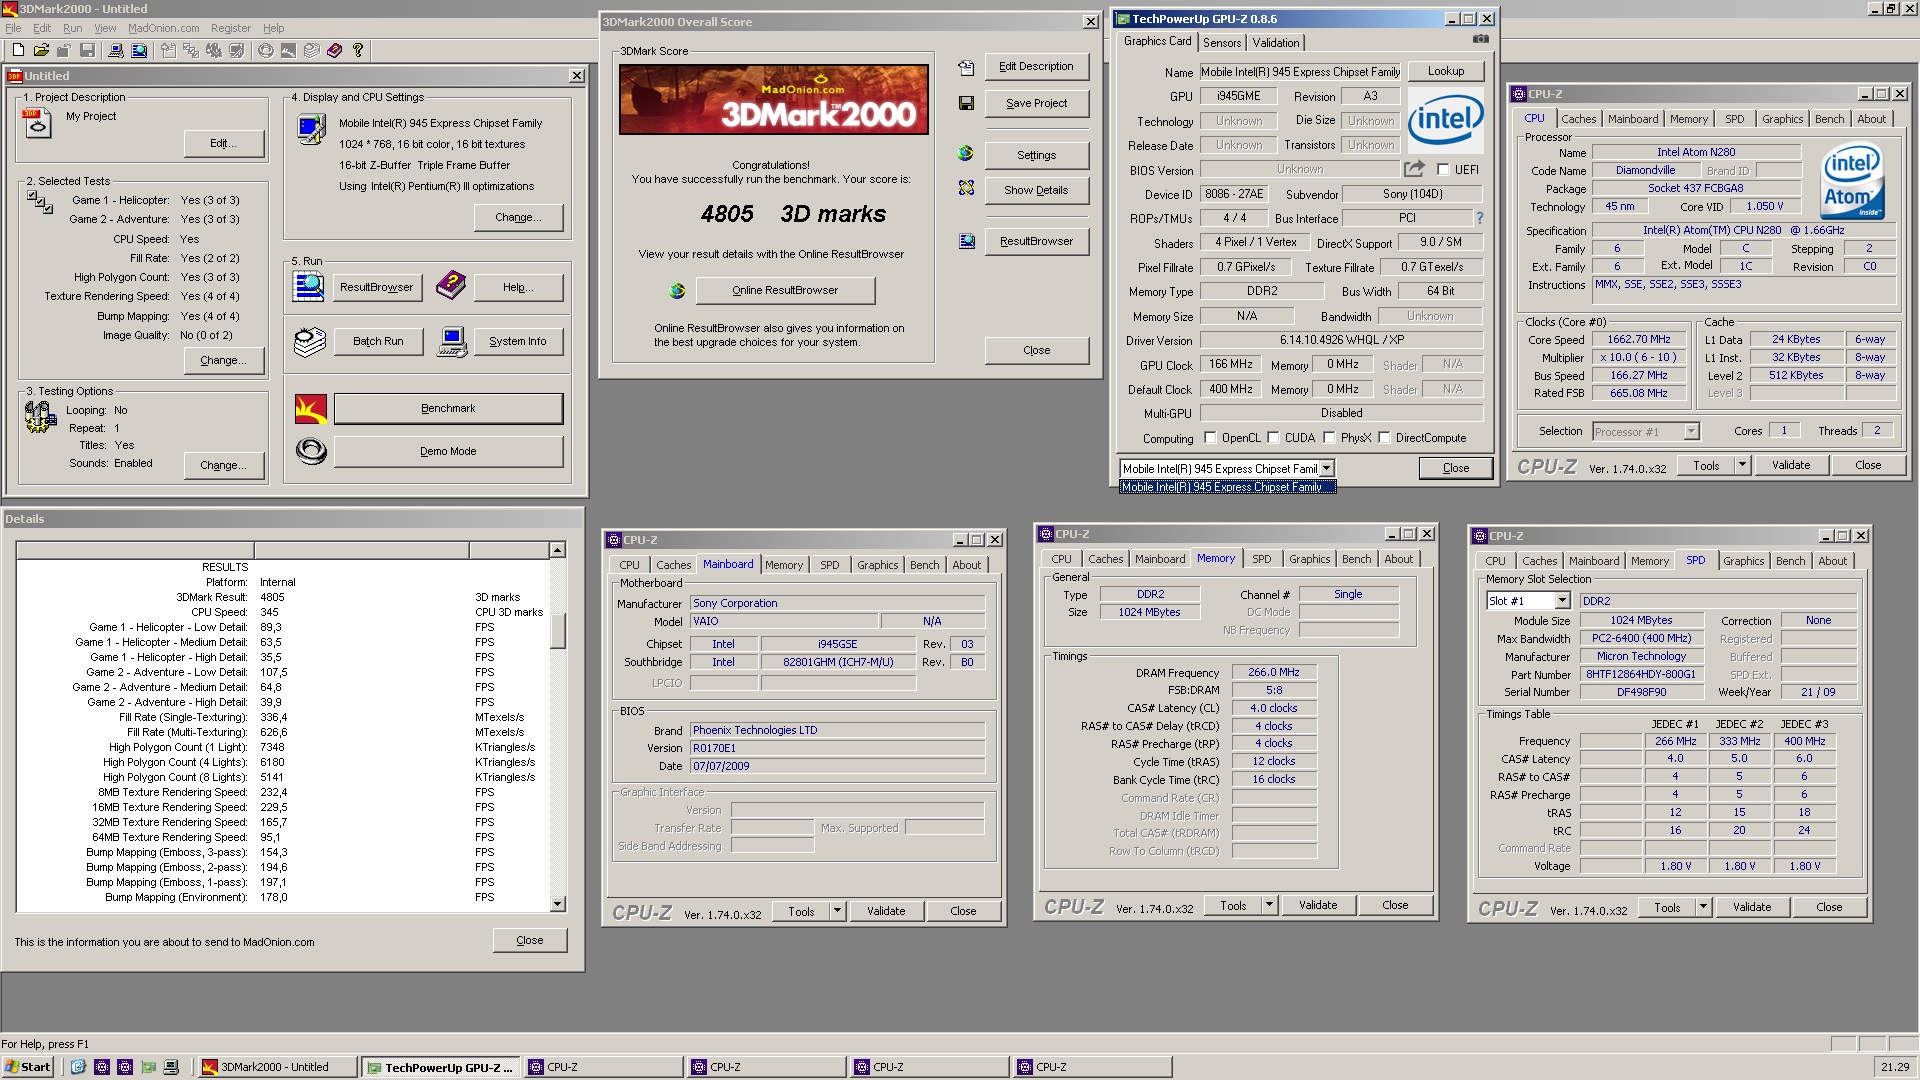The image size is (1920, 1080).
Task: Click the Bus Interface question mark in GPU-Z
Action: click(x=1480, y=218)
